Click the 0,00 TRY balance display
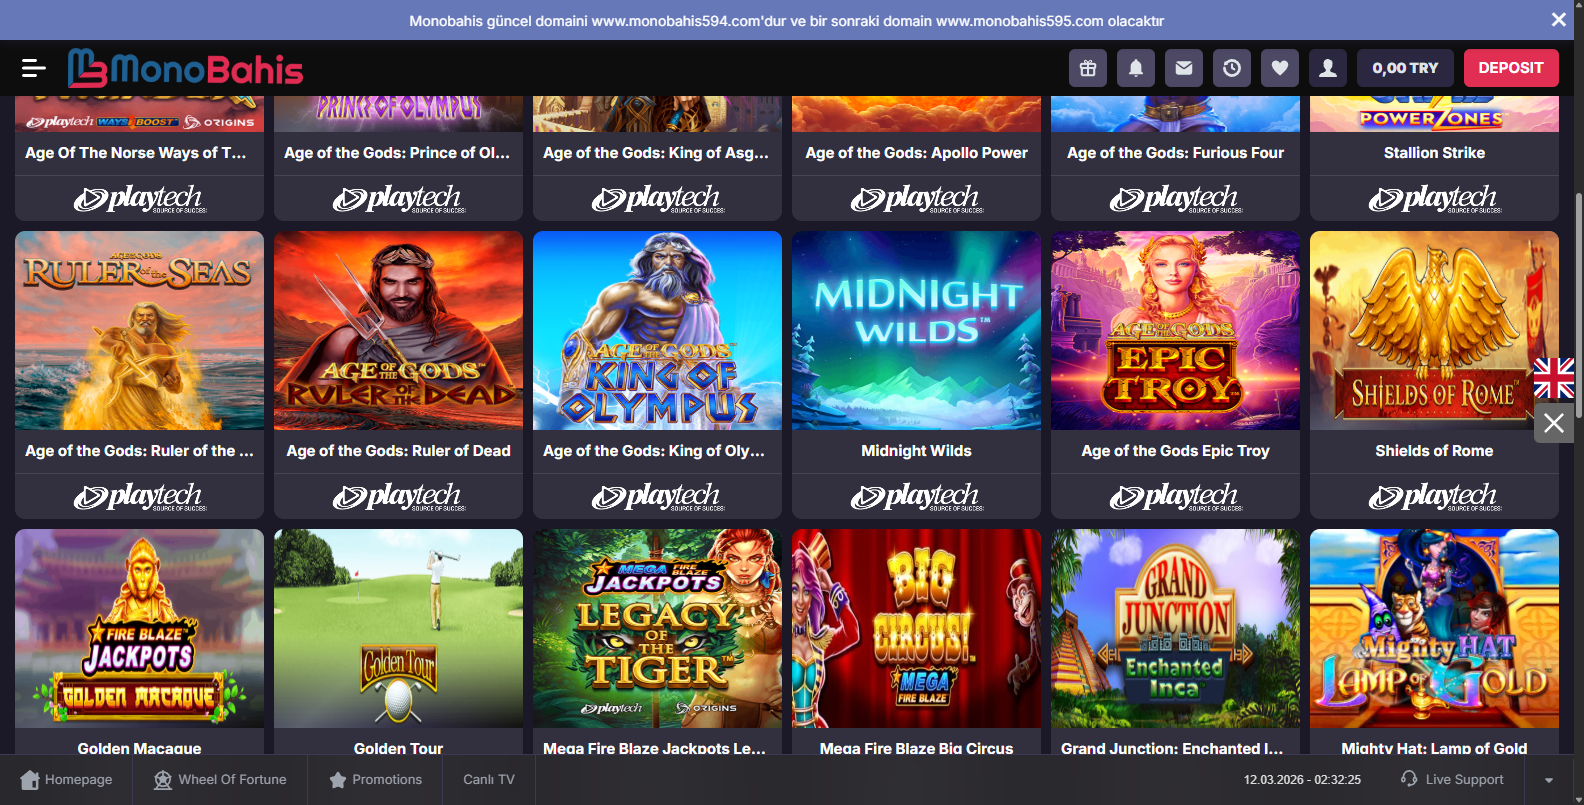Viewport: 1584px width, 805px height. pyautogui.click(x=1405, y=68)
